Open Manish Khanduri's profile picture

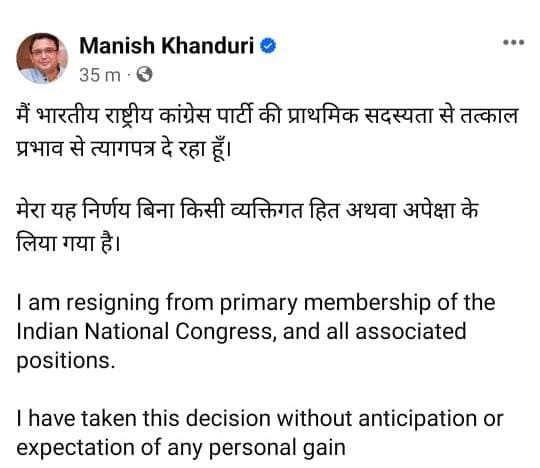point(42,58)
